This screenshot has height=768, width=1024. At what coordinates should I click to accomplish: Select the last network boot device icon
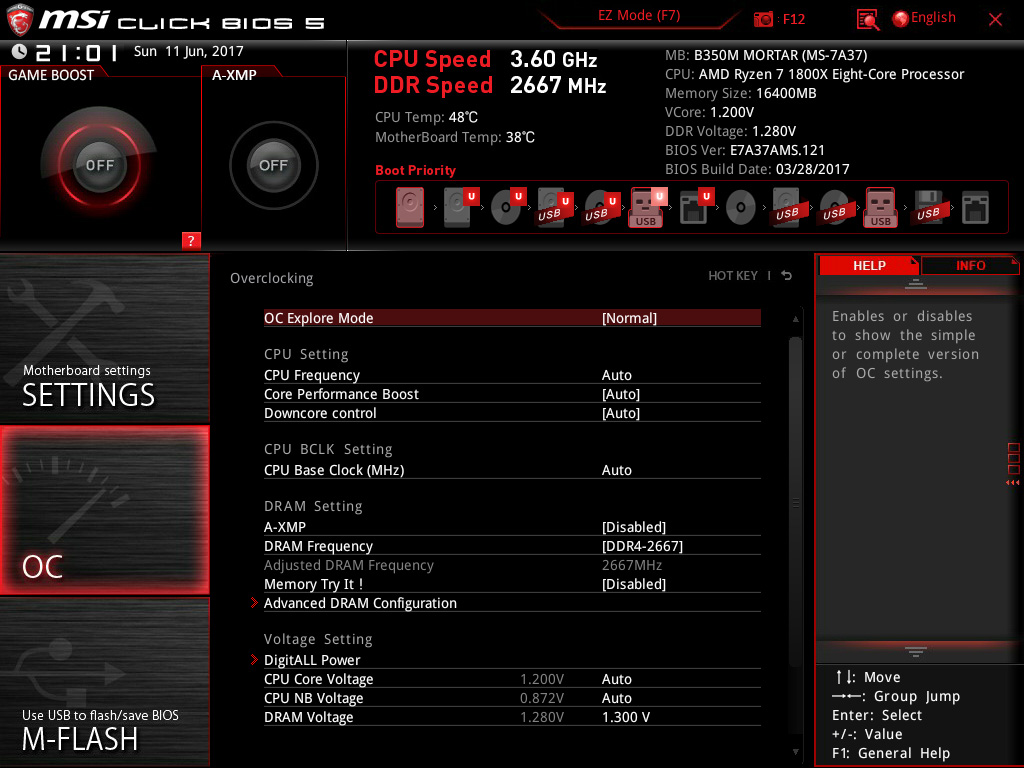point(975,208)
